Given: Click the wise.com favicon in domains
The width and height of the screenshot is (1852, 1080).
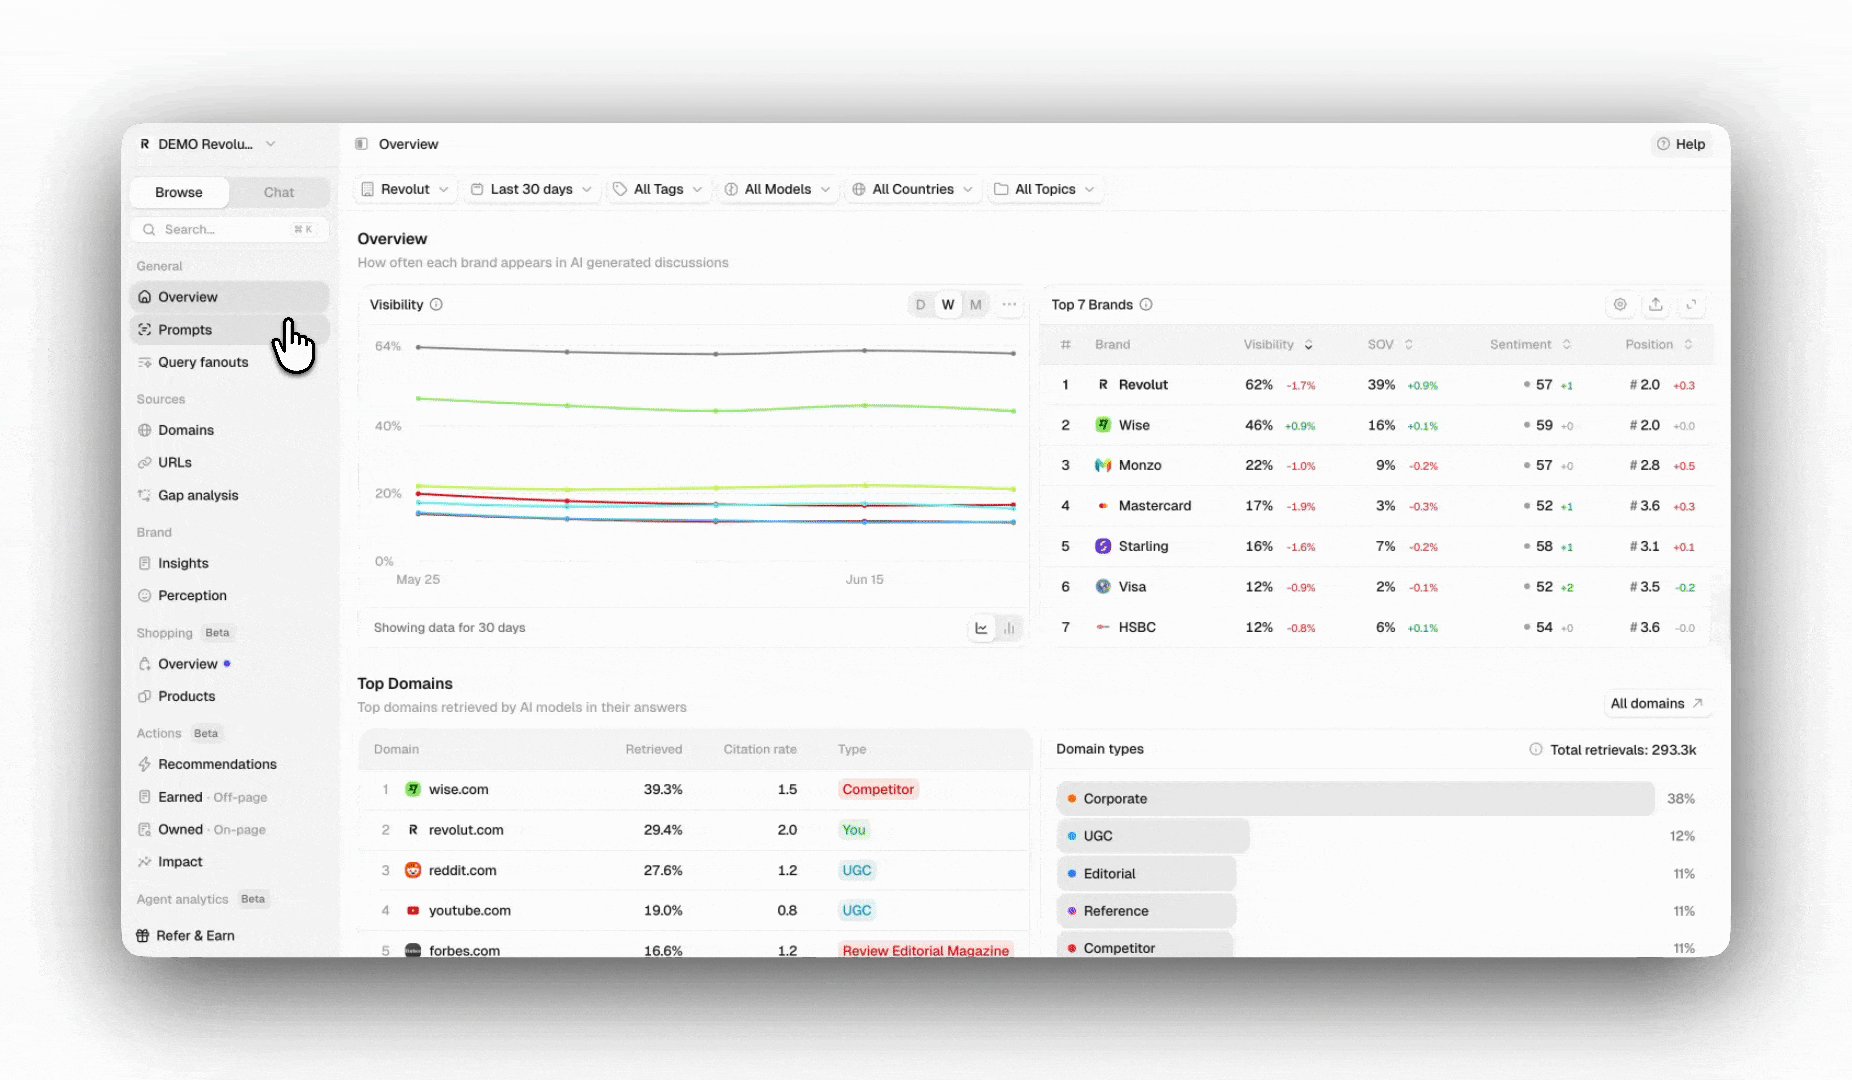Looking at the screenshot, I should [x=413, y=789].
